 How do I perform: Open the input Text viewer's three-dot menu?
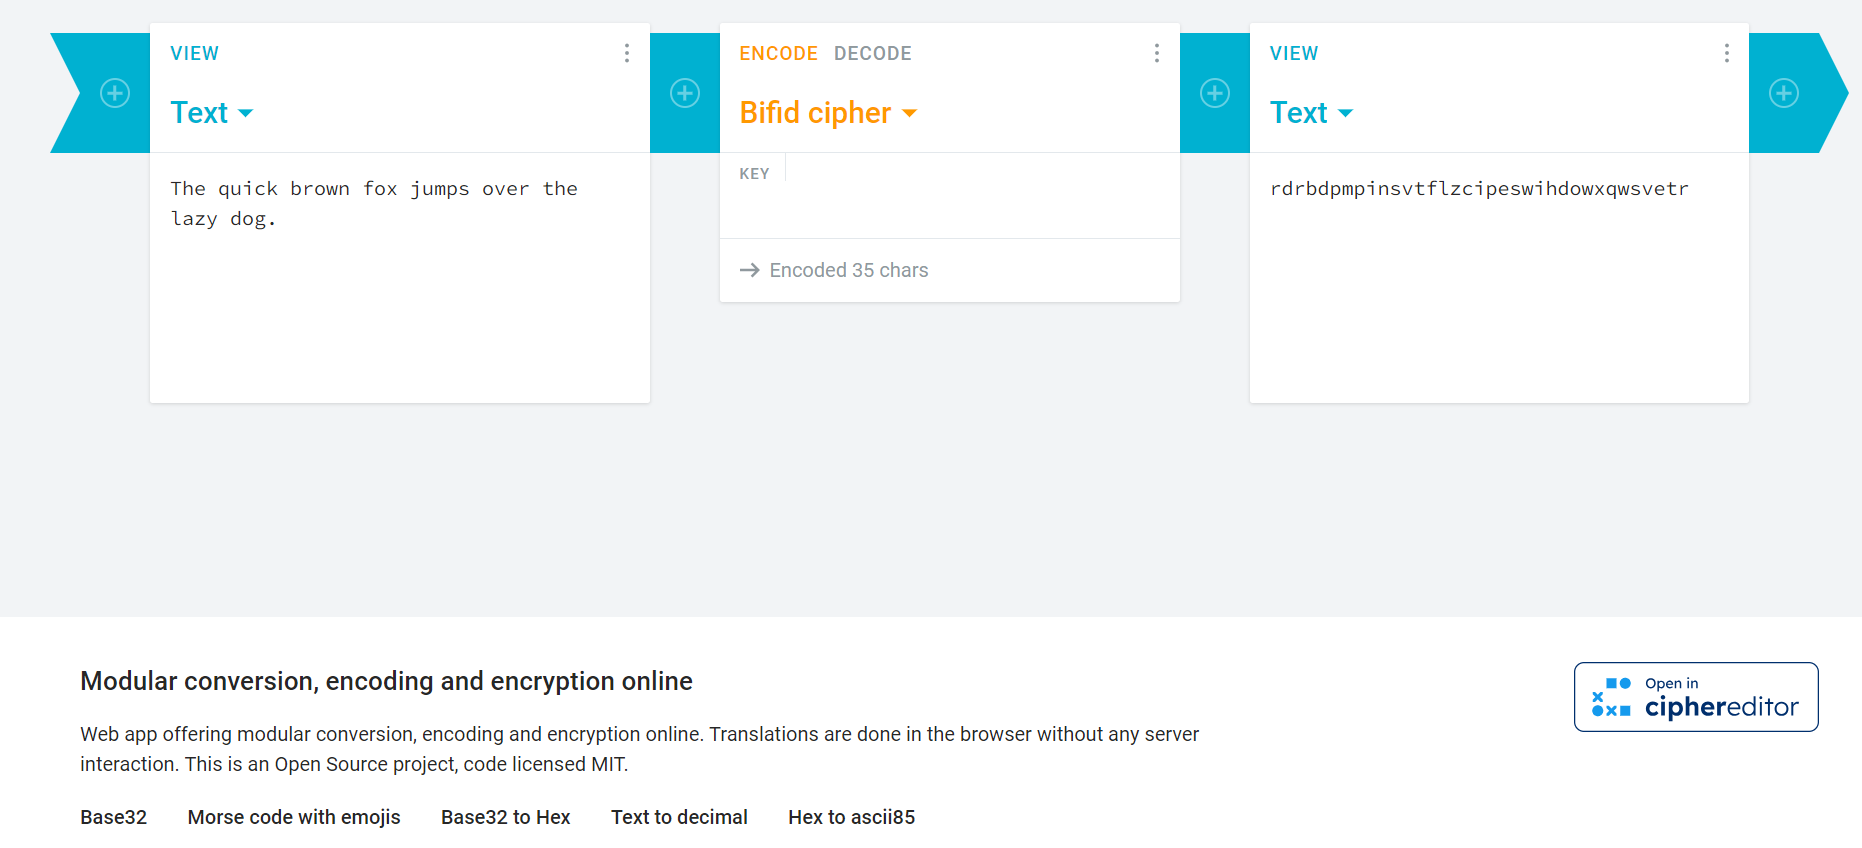(627, 53)
